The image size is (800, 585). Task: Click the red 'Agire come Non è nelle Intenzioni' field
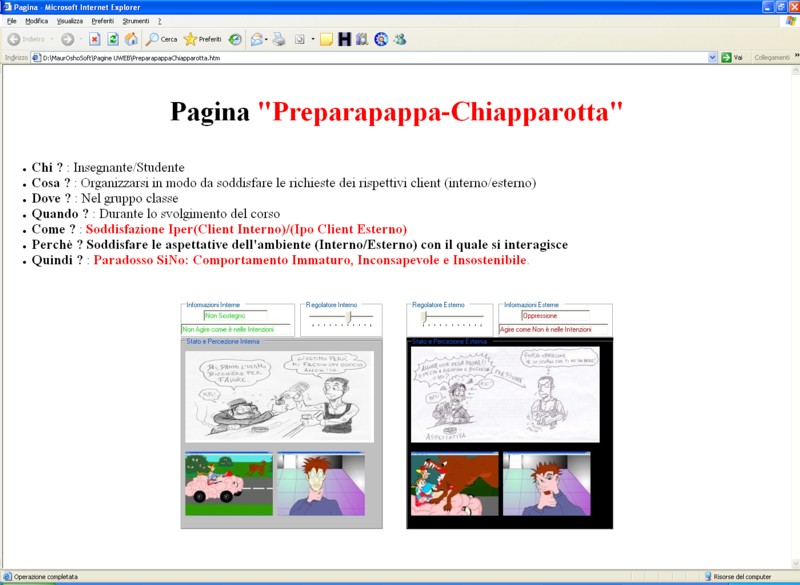[x=553, y=329]
